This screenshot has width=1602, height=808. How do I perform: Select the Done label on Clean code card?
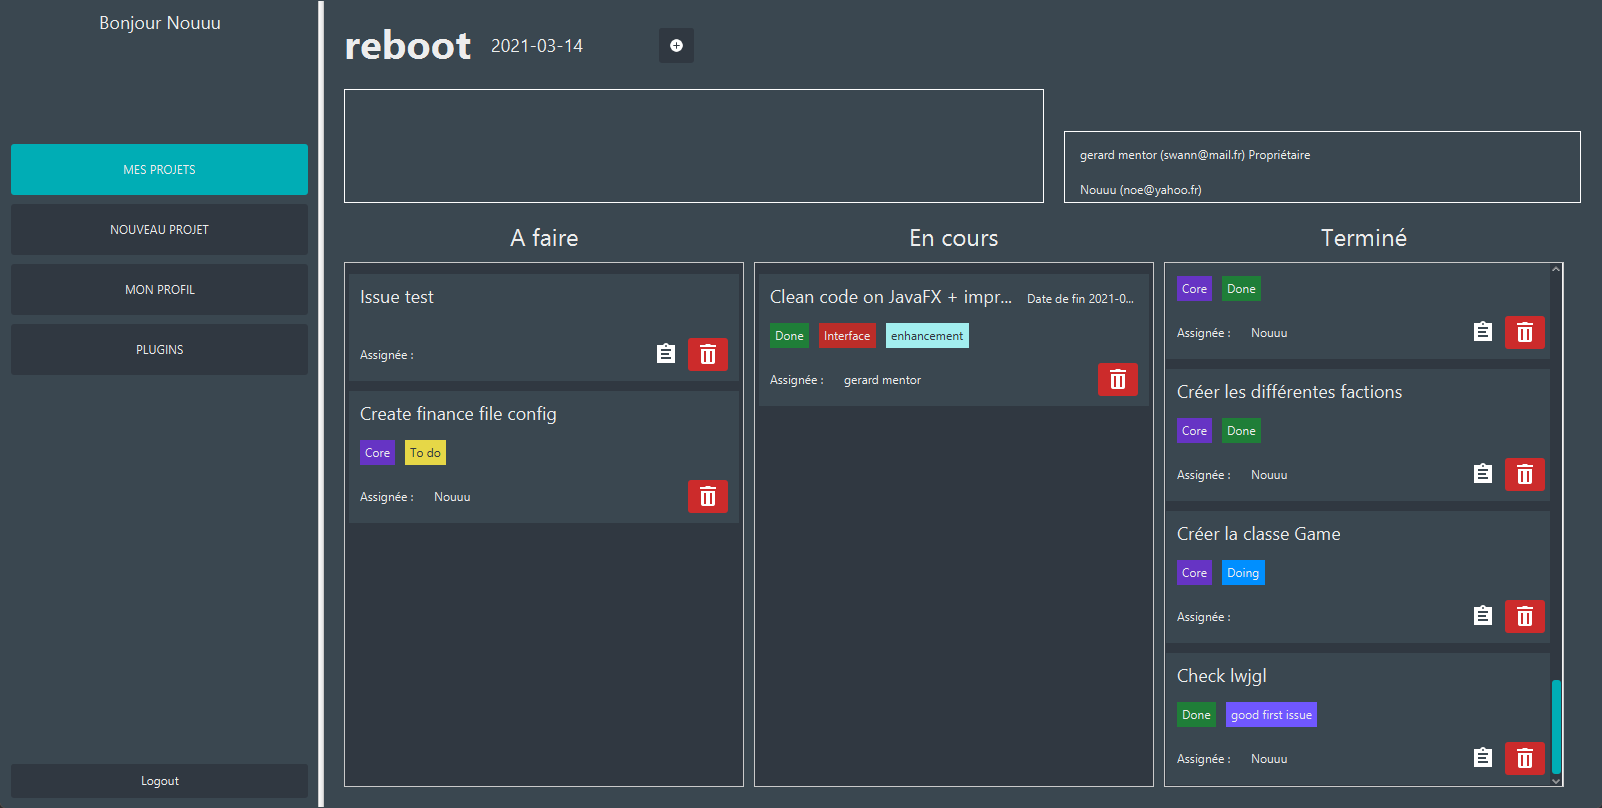789,336
